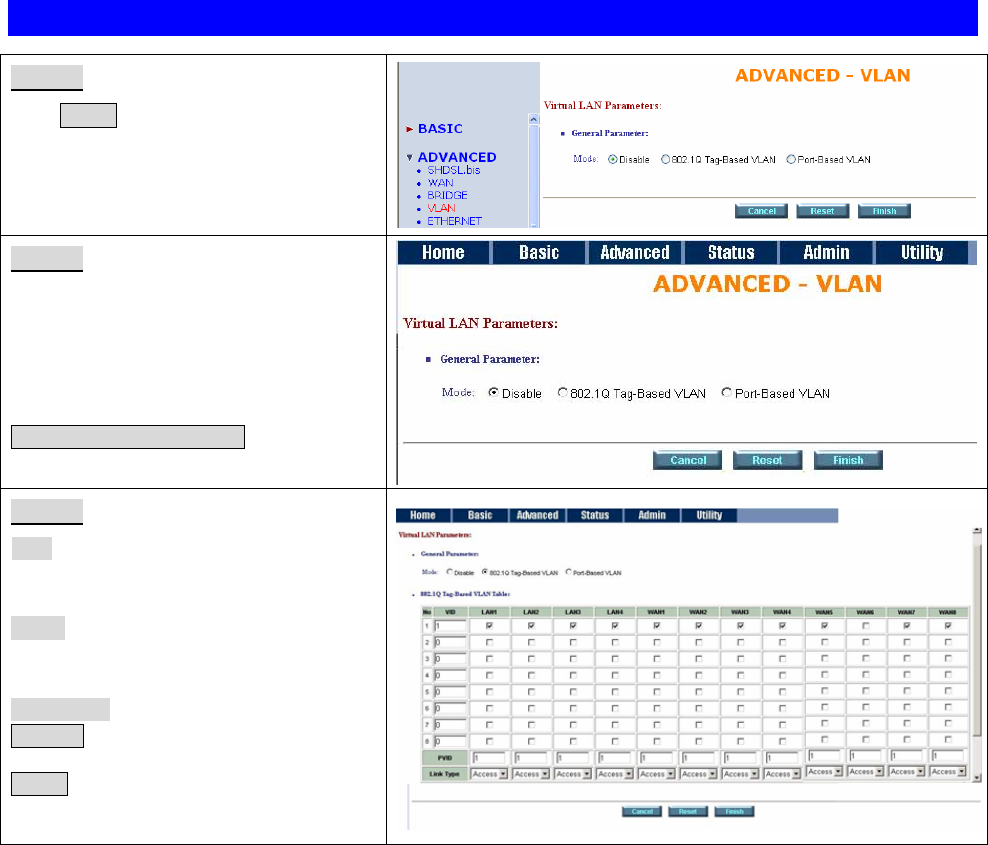Click the sidebar menu scroll-up arrow
The height and width of the screenshot is (845, 988).
[534, 119]
